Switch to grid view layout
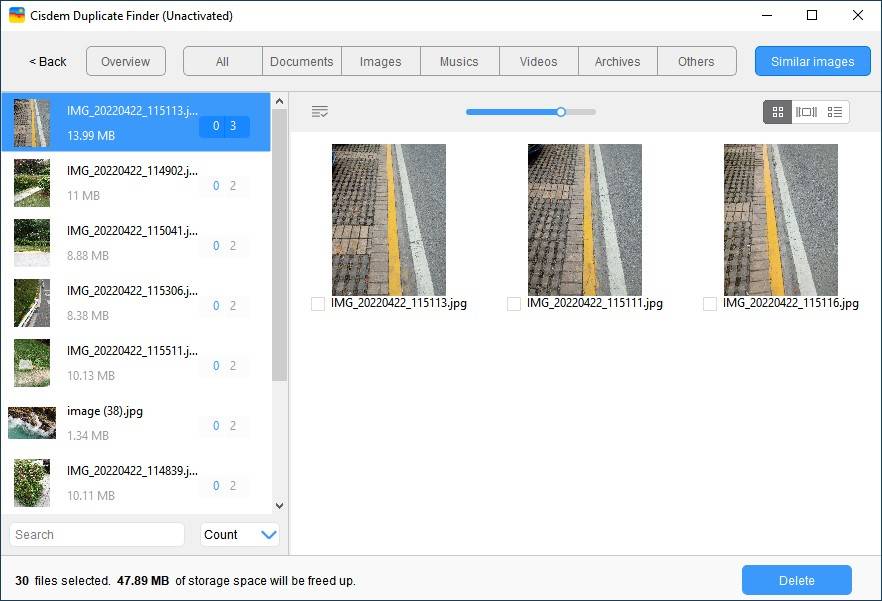 [777, 111]
